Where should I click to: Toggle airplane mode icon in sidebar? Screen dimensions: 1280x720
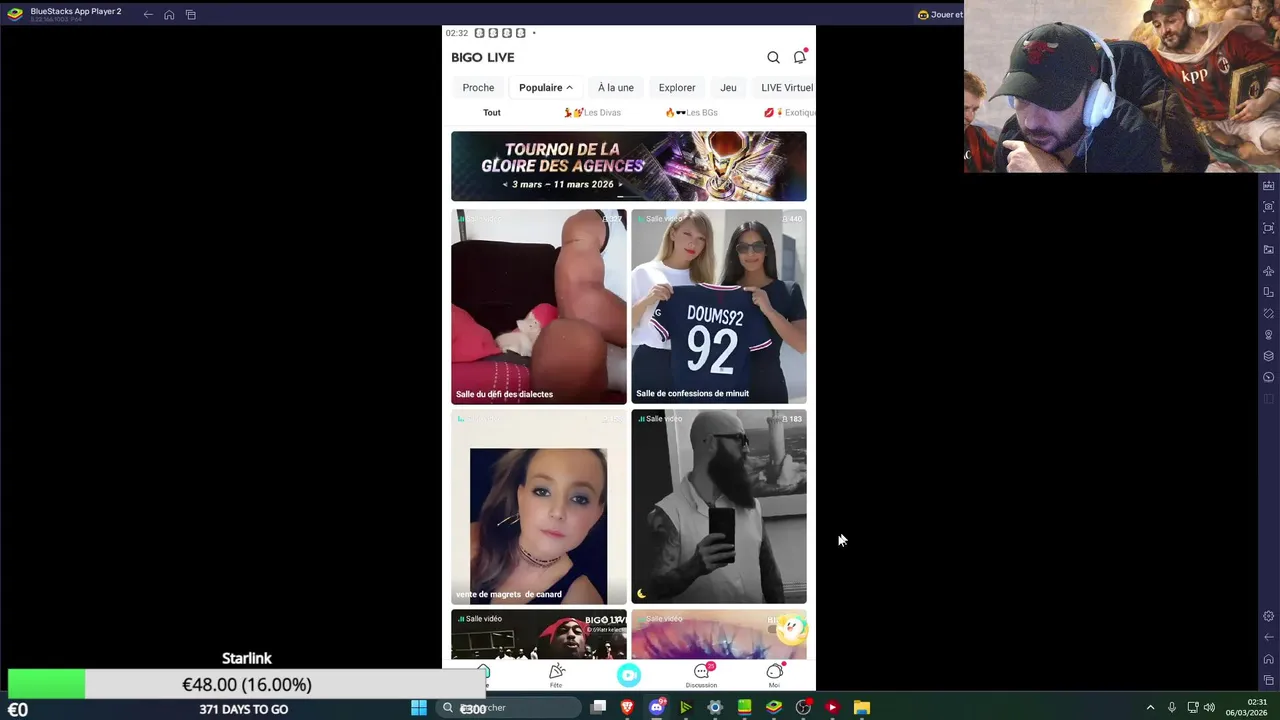point(1268,271)
